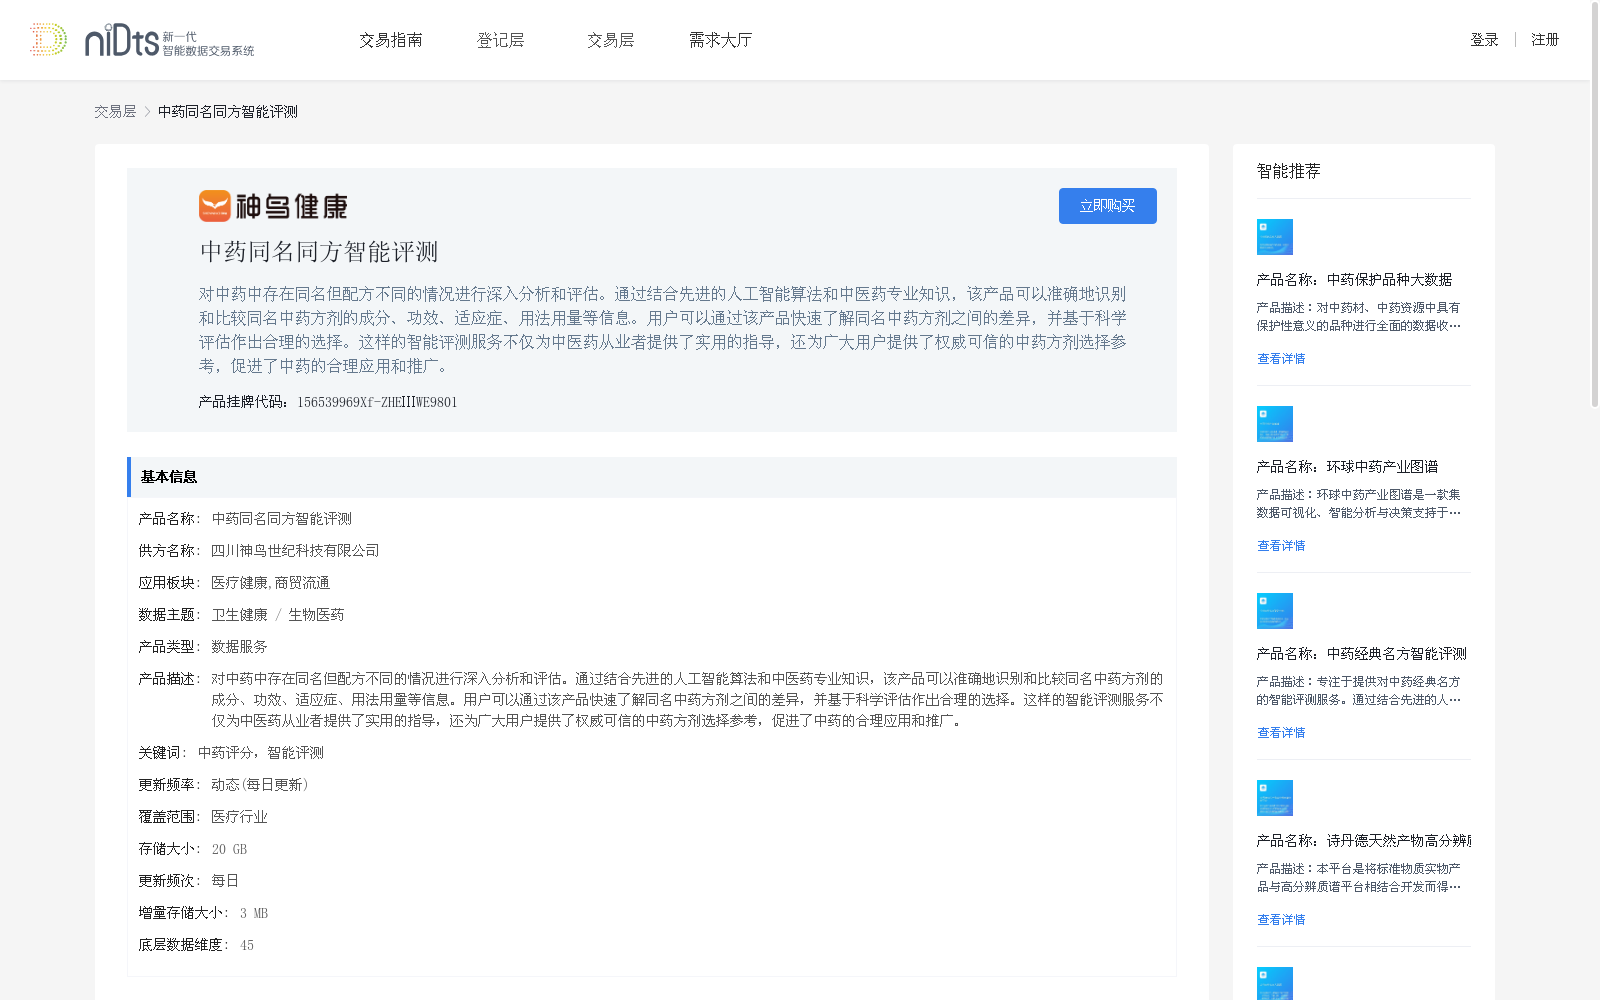
Task: Click the 智能推荐 panel heading
Action: point(1289,171)
